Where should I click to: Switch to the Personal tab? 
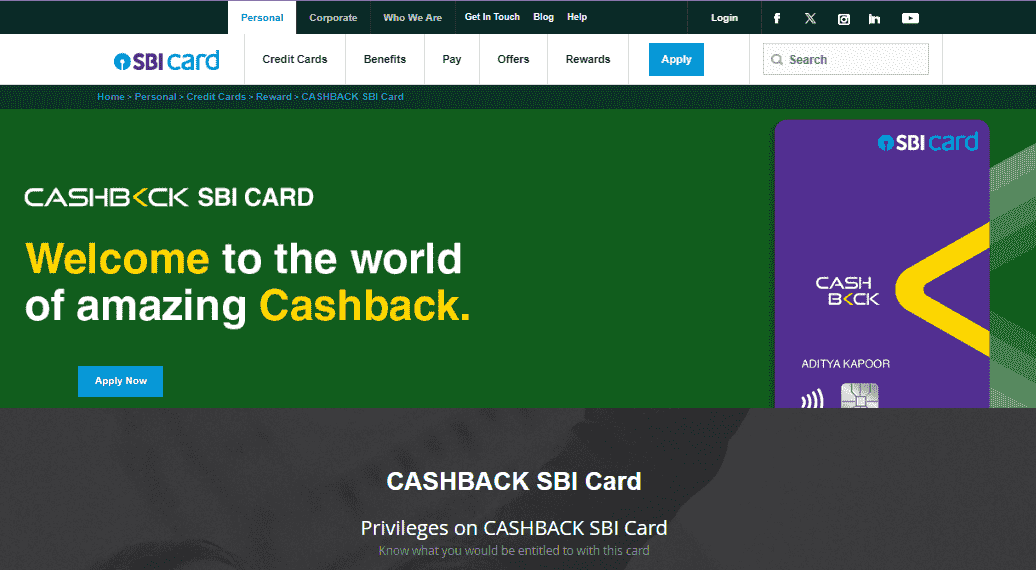point(262,18)
